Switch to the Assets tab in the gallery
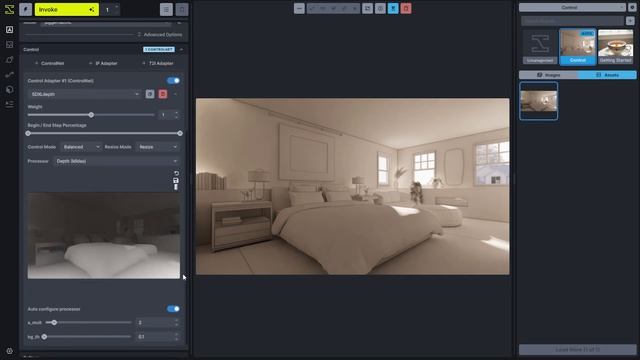 pyautogui.click(x=607, y=75)
